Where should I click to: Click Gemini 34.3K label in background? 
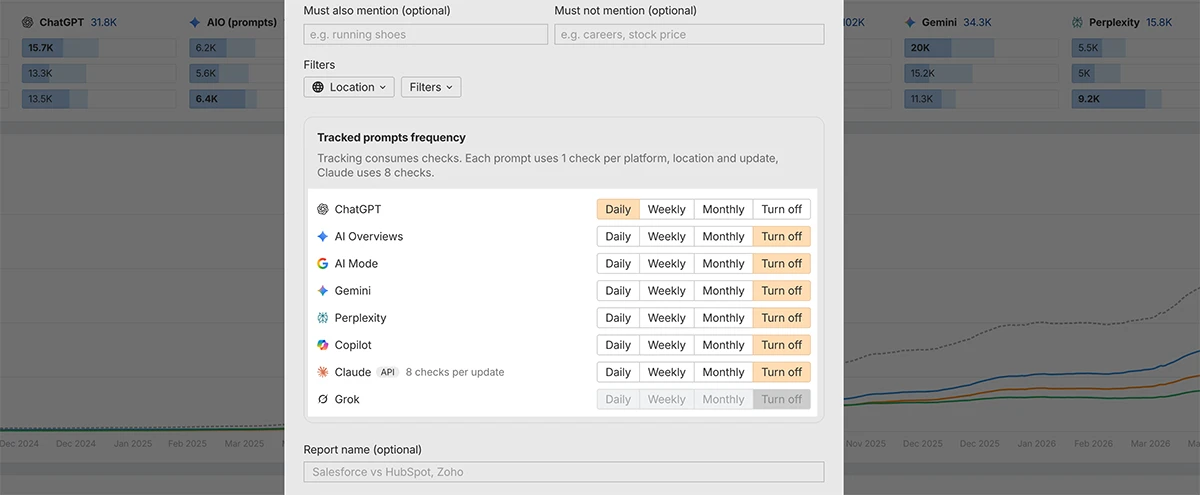point(956,22)
